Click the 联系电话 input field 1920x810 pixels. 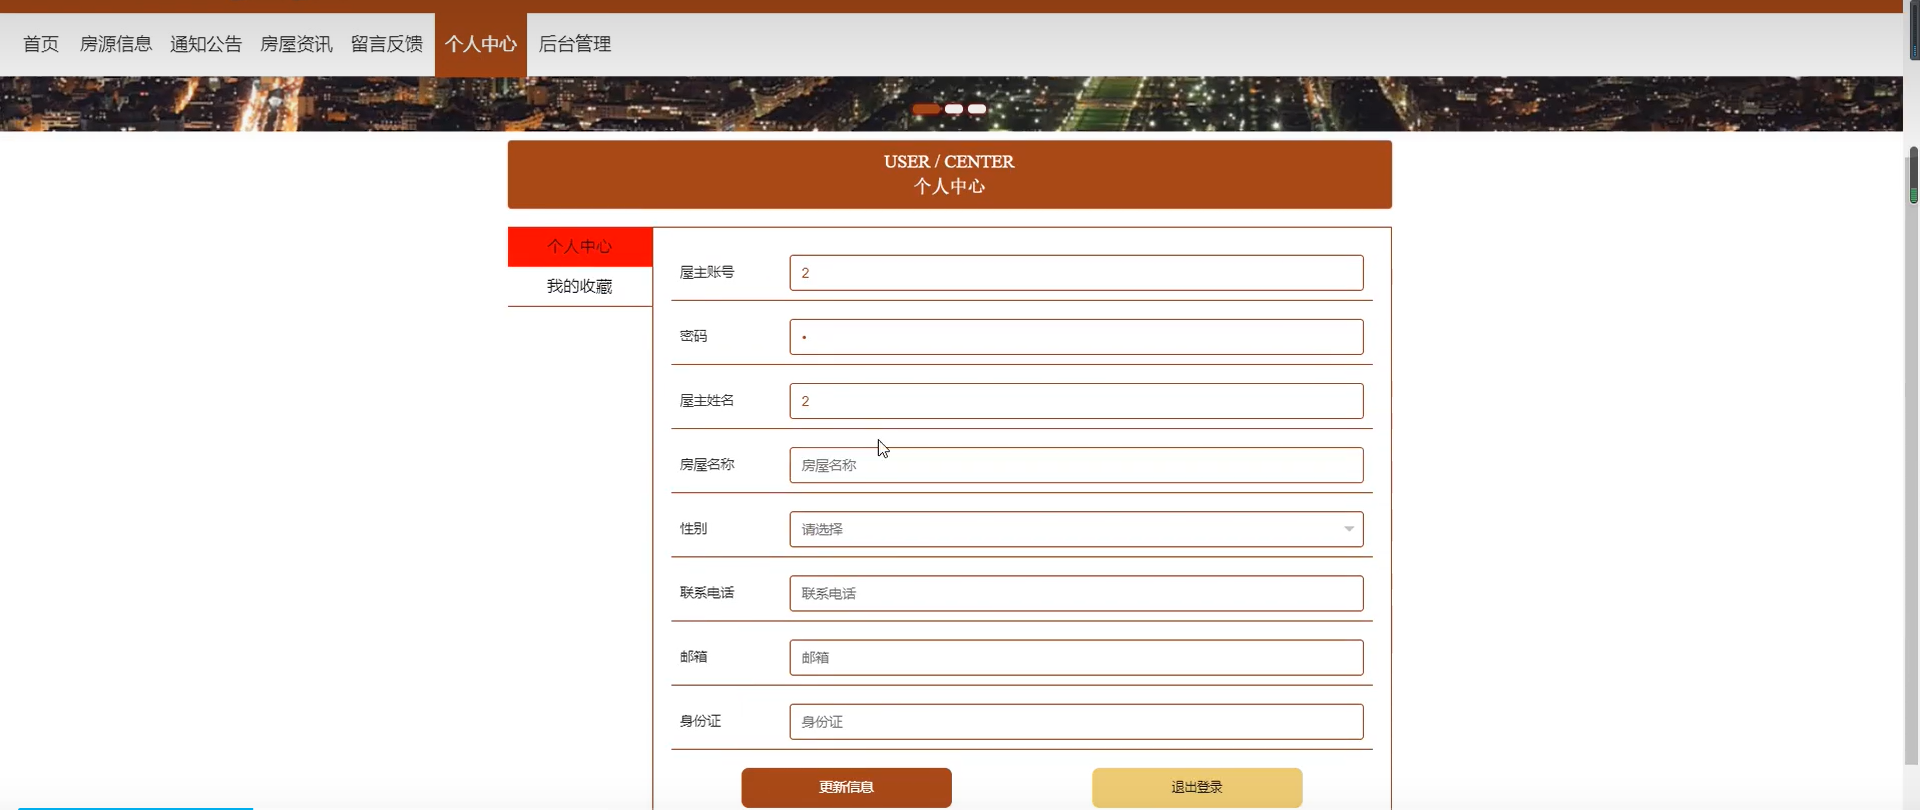tap(1076, 593)
